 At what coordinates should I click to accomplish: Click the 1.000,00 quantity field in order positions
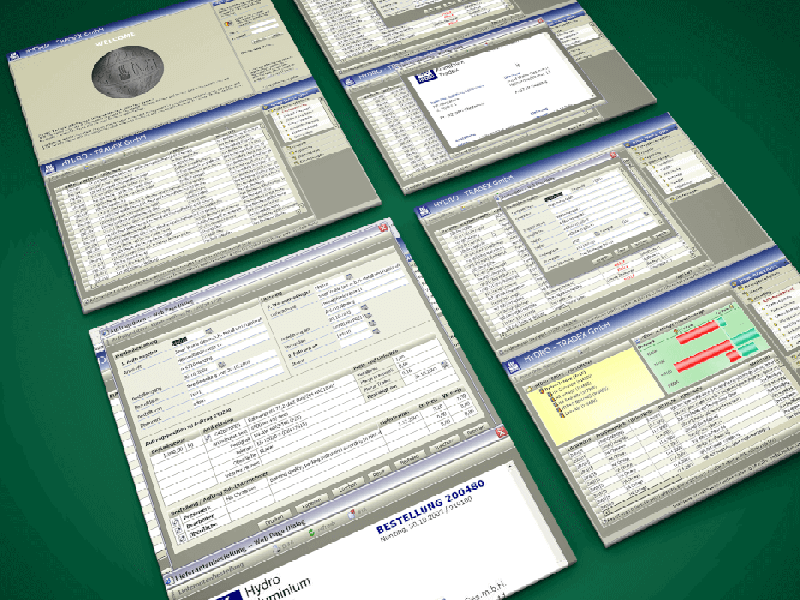pyautogui.click(x=169, y=452)
